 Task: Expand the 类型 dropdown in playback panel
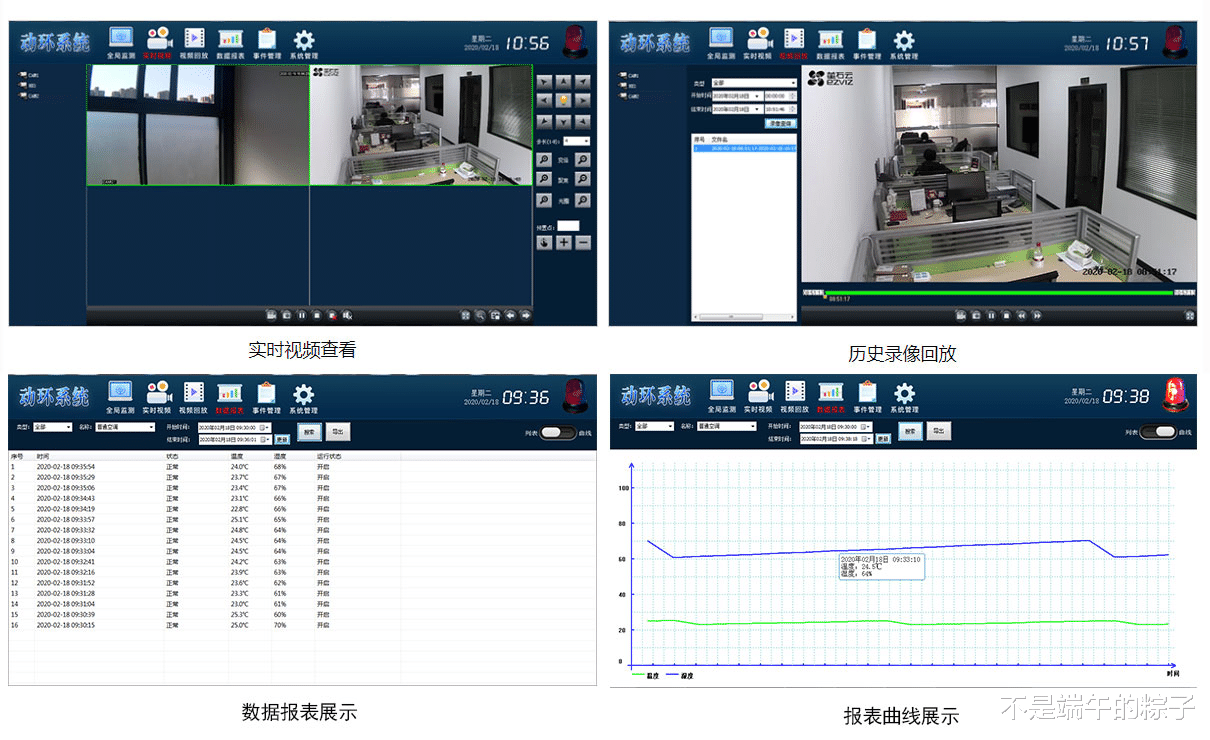coord(754,83)
